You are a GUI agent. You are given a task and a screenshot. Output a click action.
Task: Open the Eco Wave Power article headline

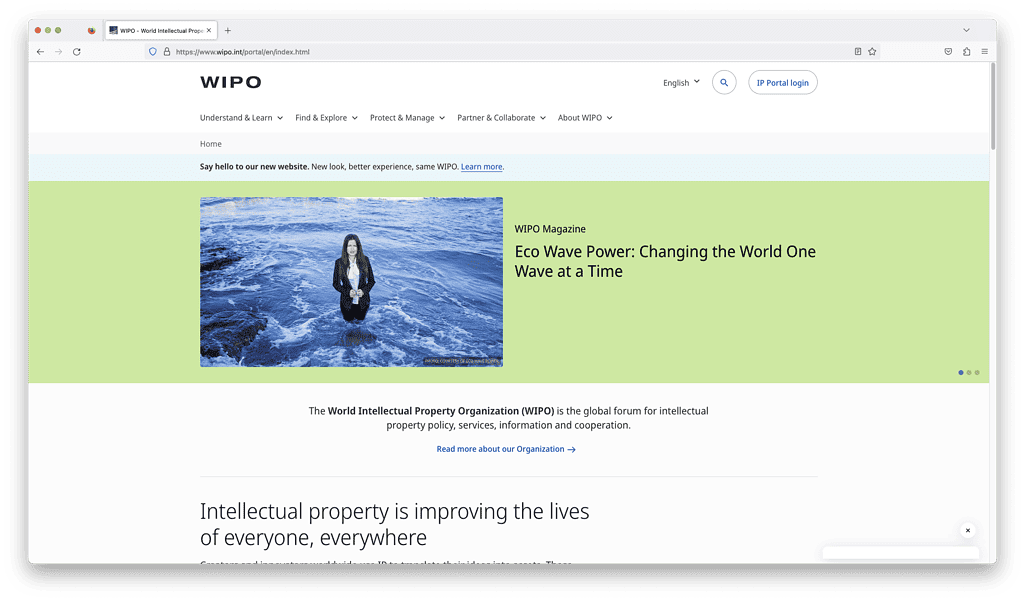(665, 261)
